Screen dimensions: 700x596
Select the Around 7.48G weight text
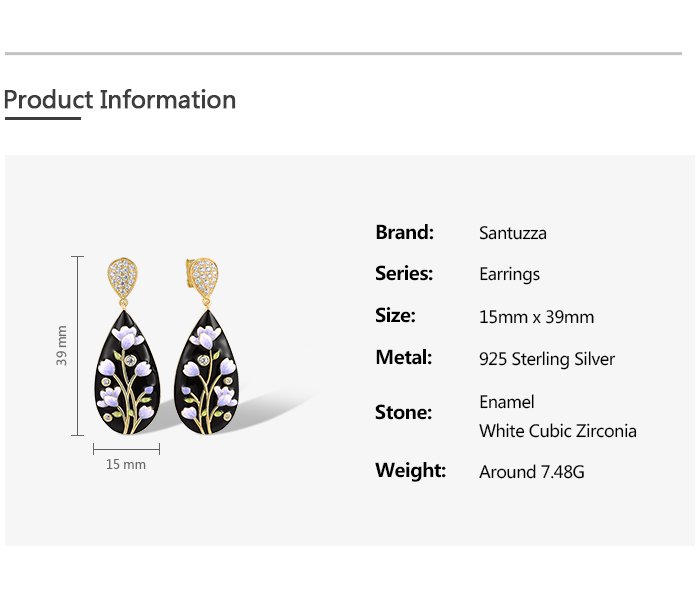tap(531, 472)
